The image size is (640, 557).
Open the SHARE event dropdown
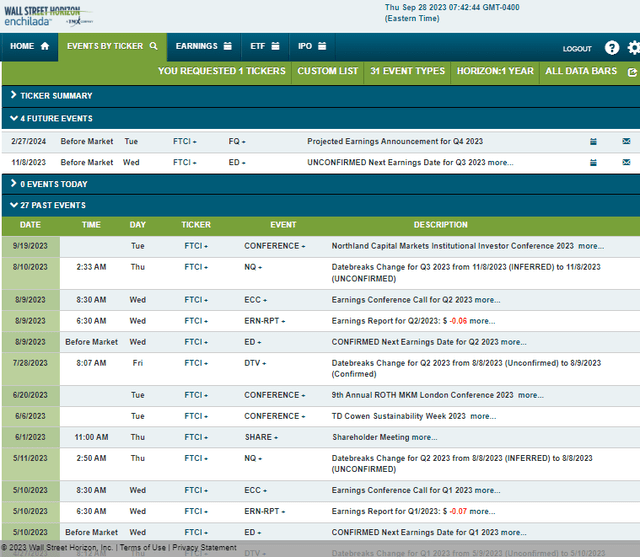[x=261, y=437]
